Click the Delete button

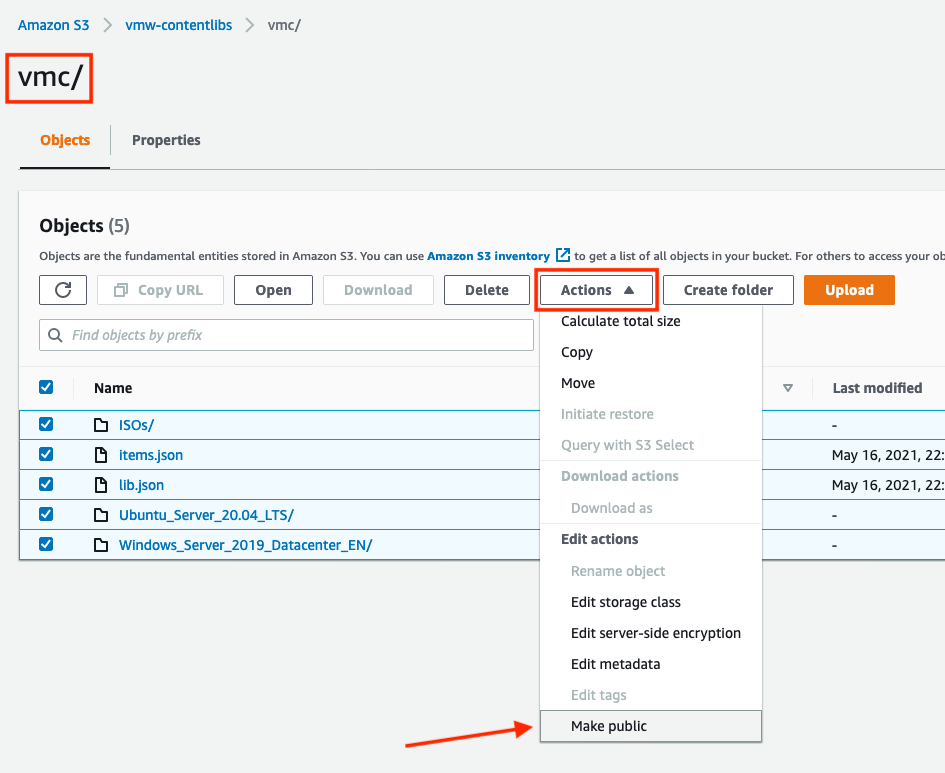click(x=486, y=290)
